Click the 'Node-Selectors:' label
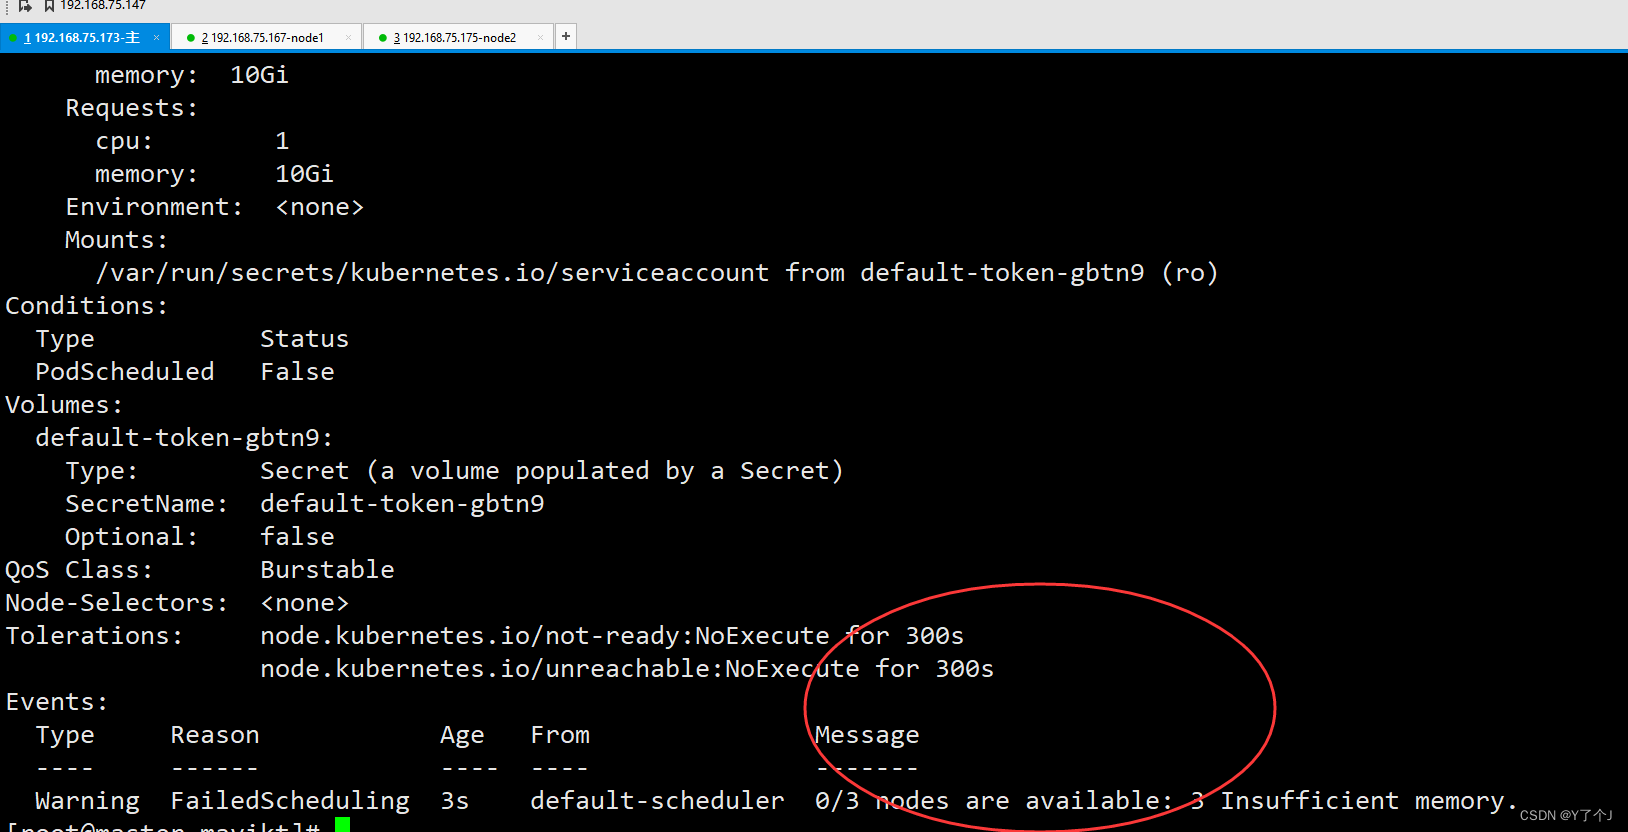Screen dimensions: 1628x832 pos(117,603)
